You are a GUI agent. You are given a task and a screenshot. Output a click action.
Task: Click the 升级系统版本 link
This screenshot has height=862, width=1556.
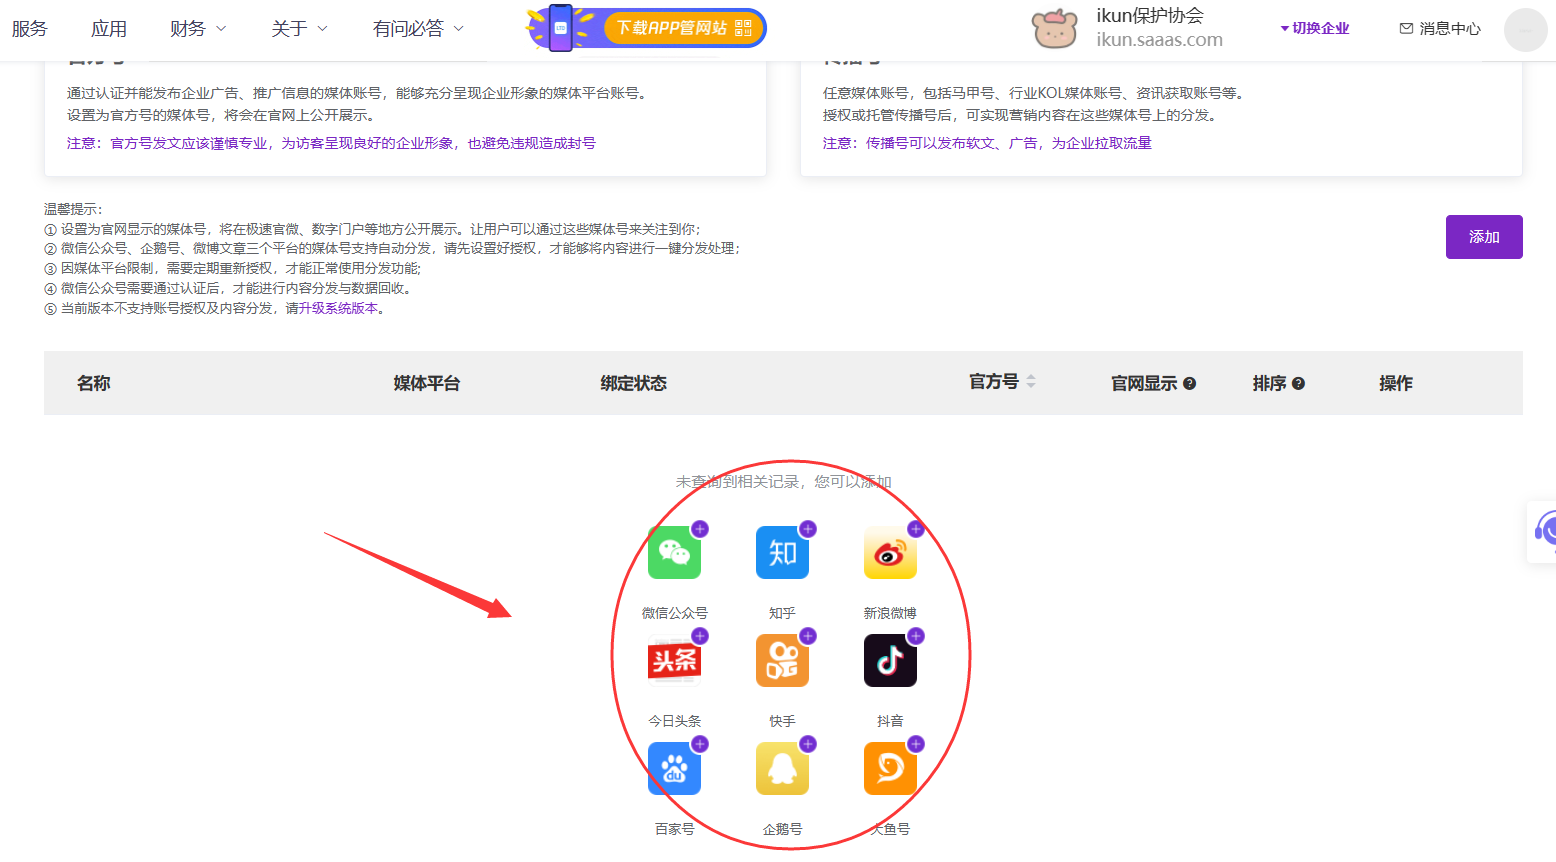click(x=338, y=309)
